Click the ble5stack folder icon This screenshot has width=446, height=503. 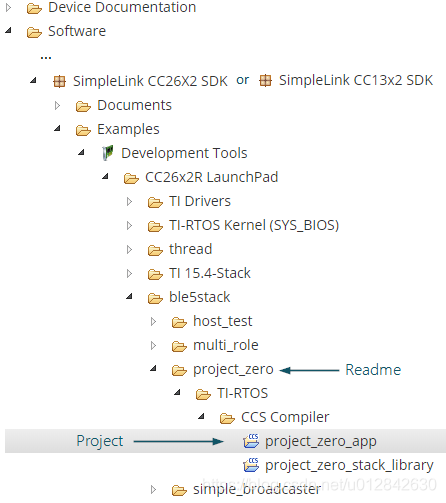pyautogui.click(x=155, y=298)
